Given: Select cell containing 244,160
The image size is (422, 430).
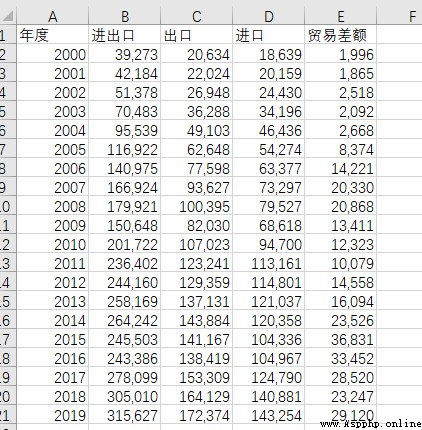Looking at the screenshot, I should tap(125, 282).
